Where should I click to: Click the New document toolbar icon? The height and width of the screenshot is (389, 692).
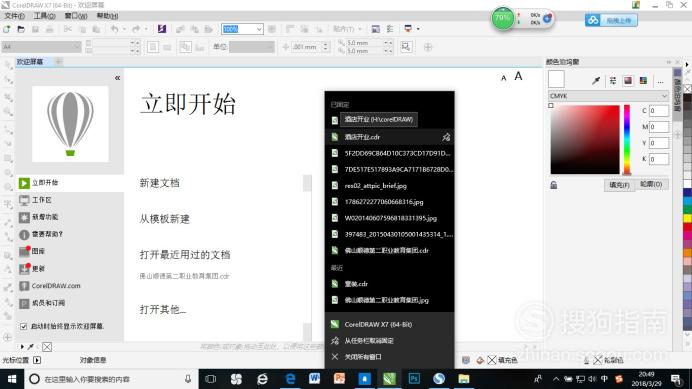point(7,29)
